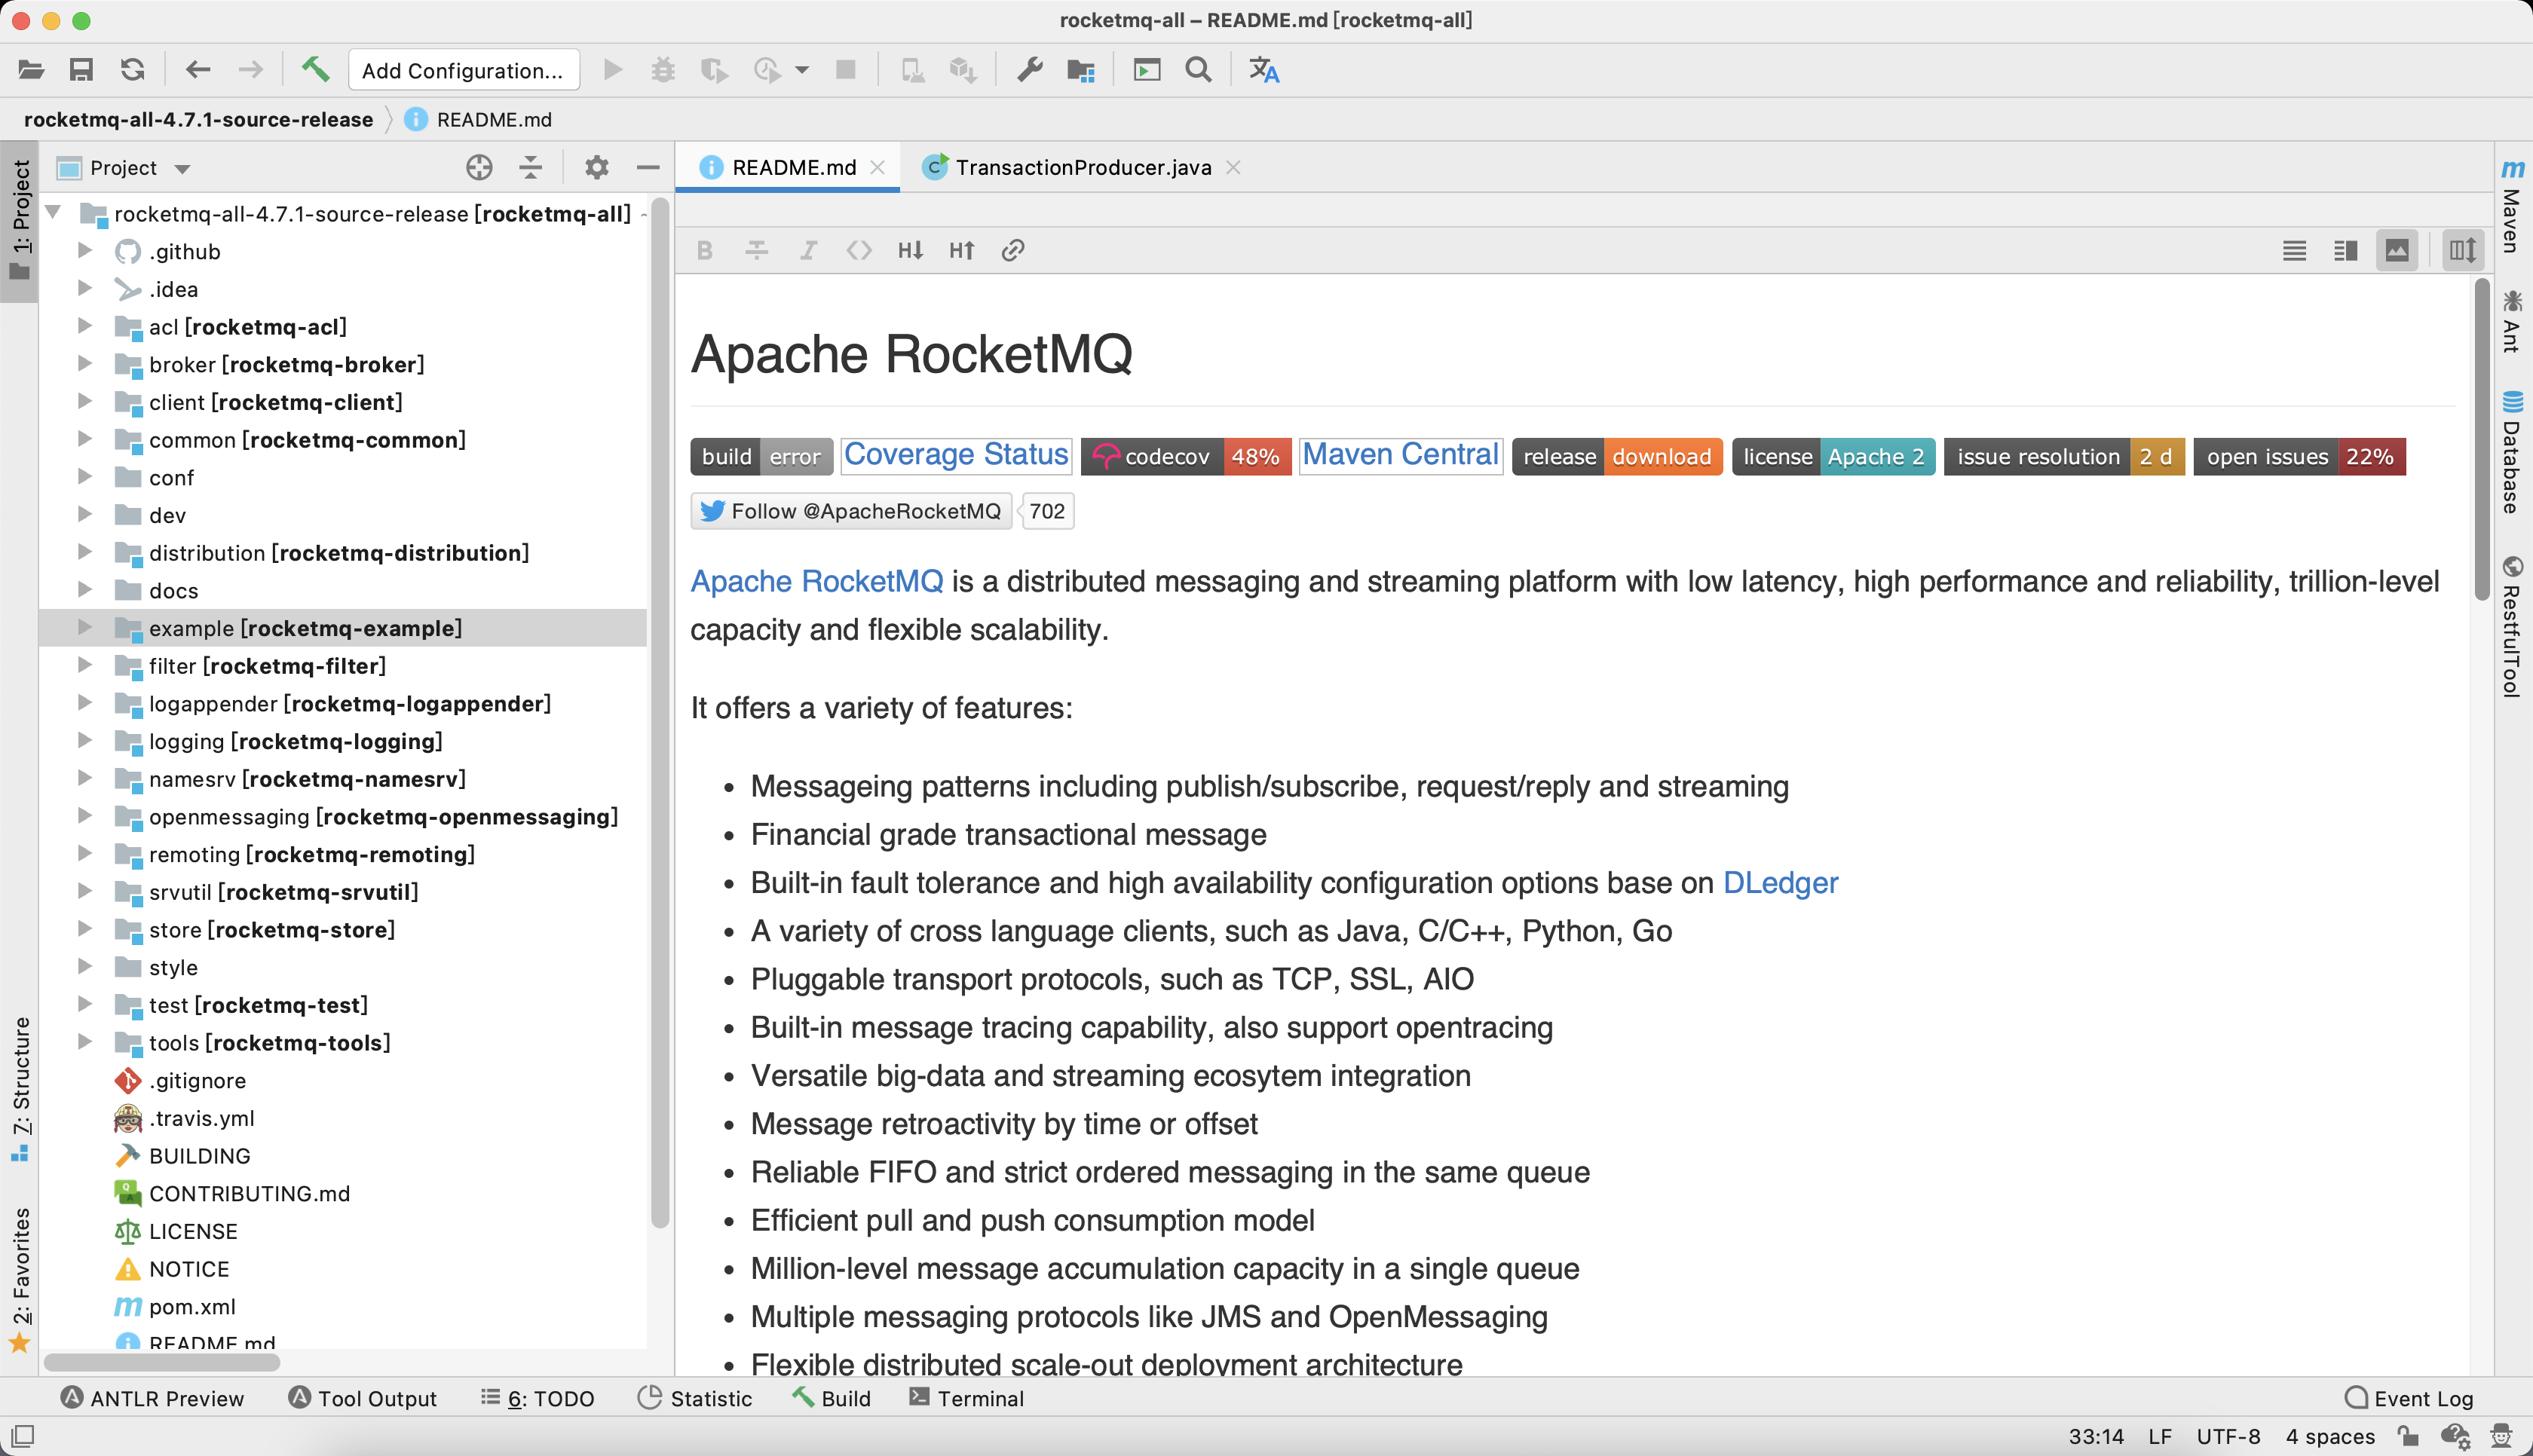Toggle editor and preview split view
Image resolution: width=2533 pixels, height=1456 pixels.
[2345, 250]
